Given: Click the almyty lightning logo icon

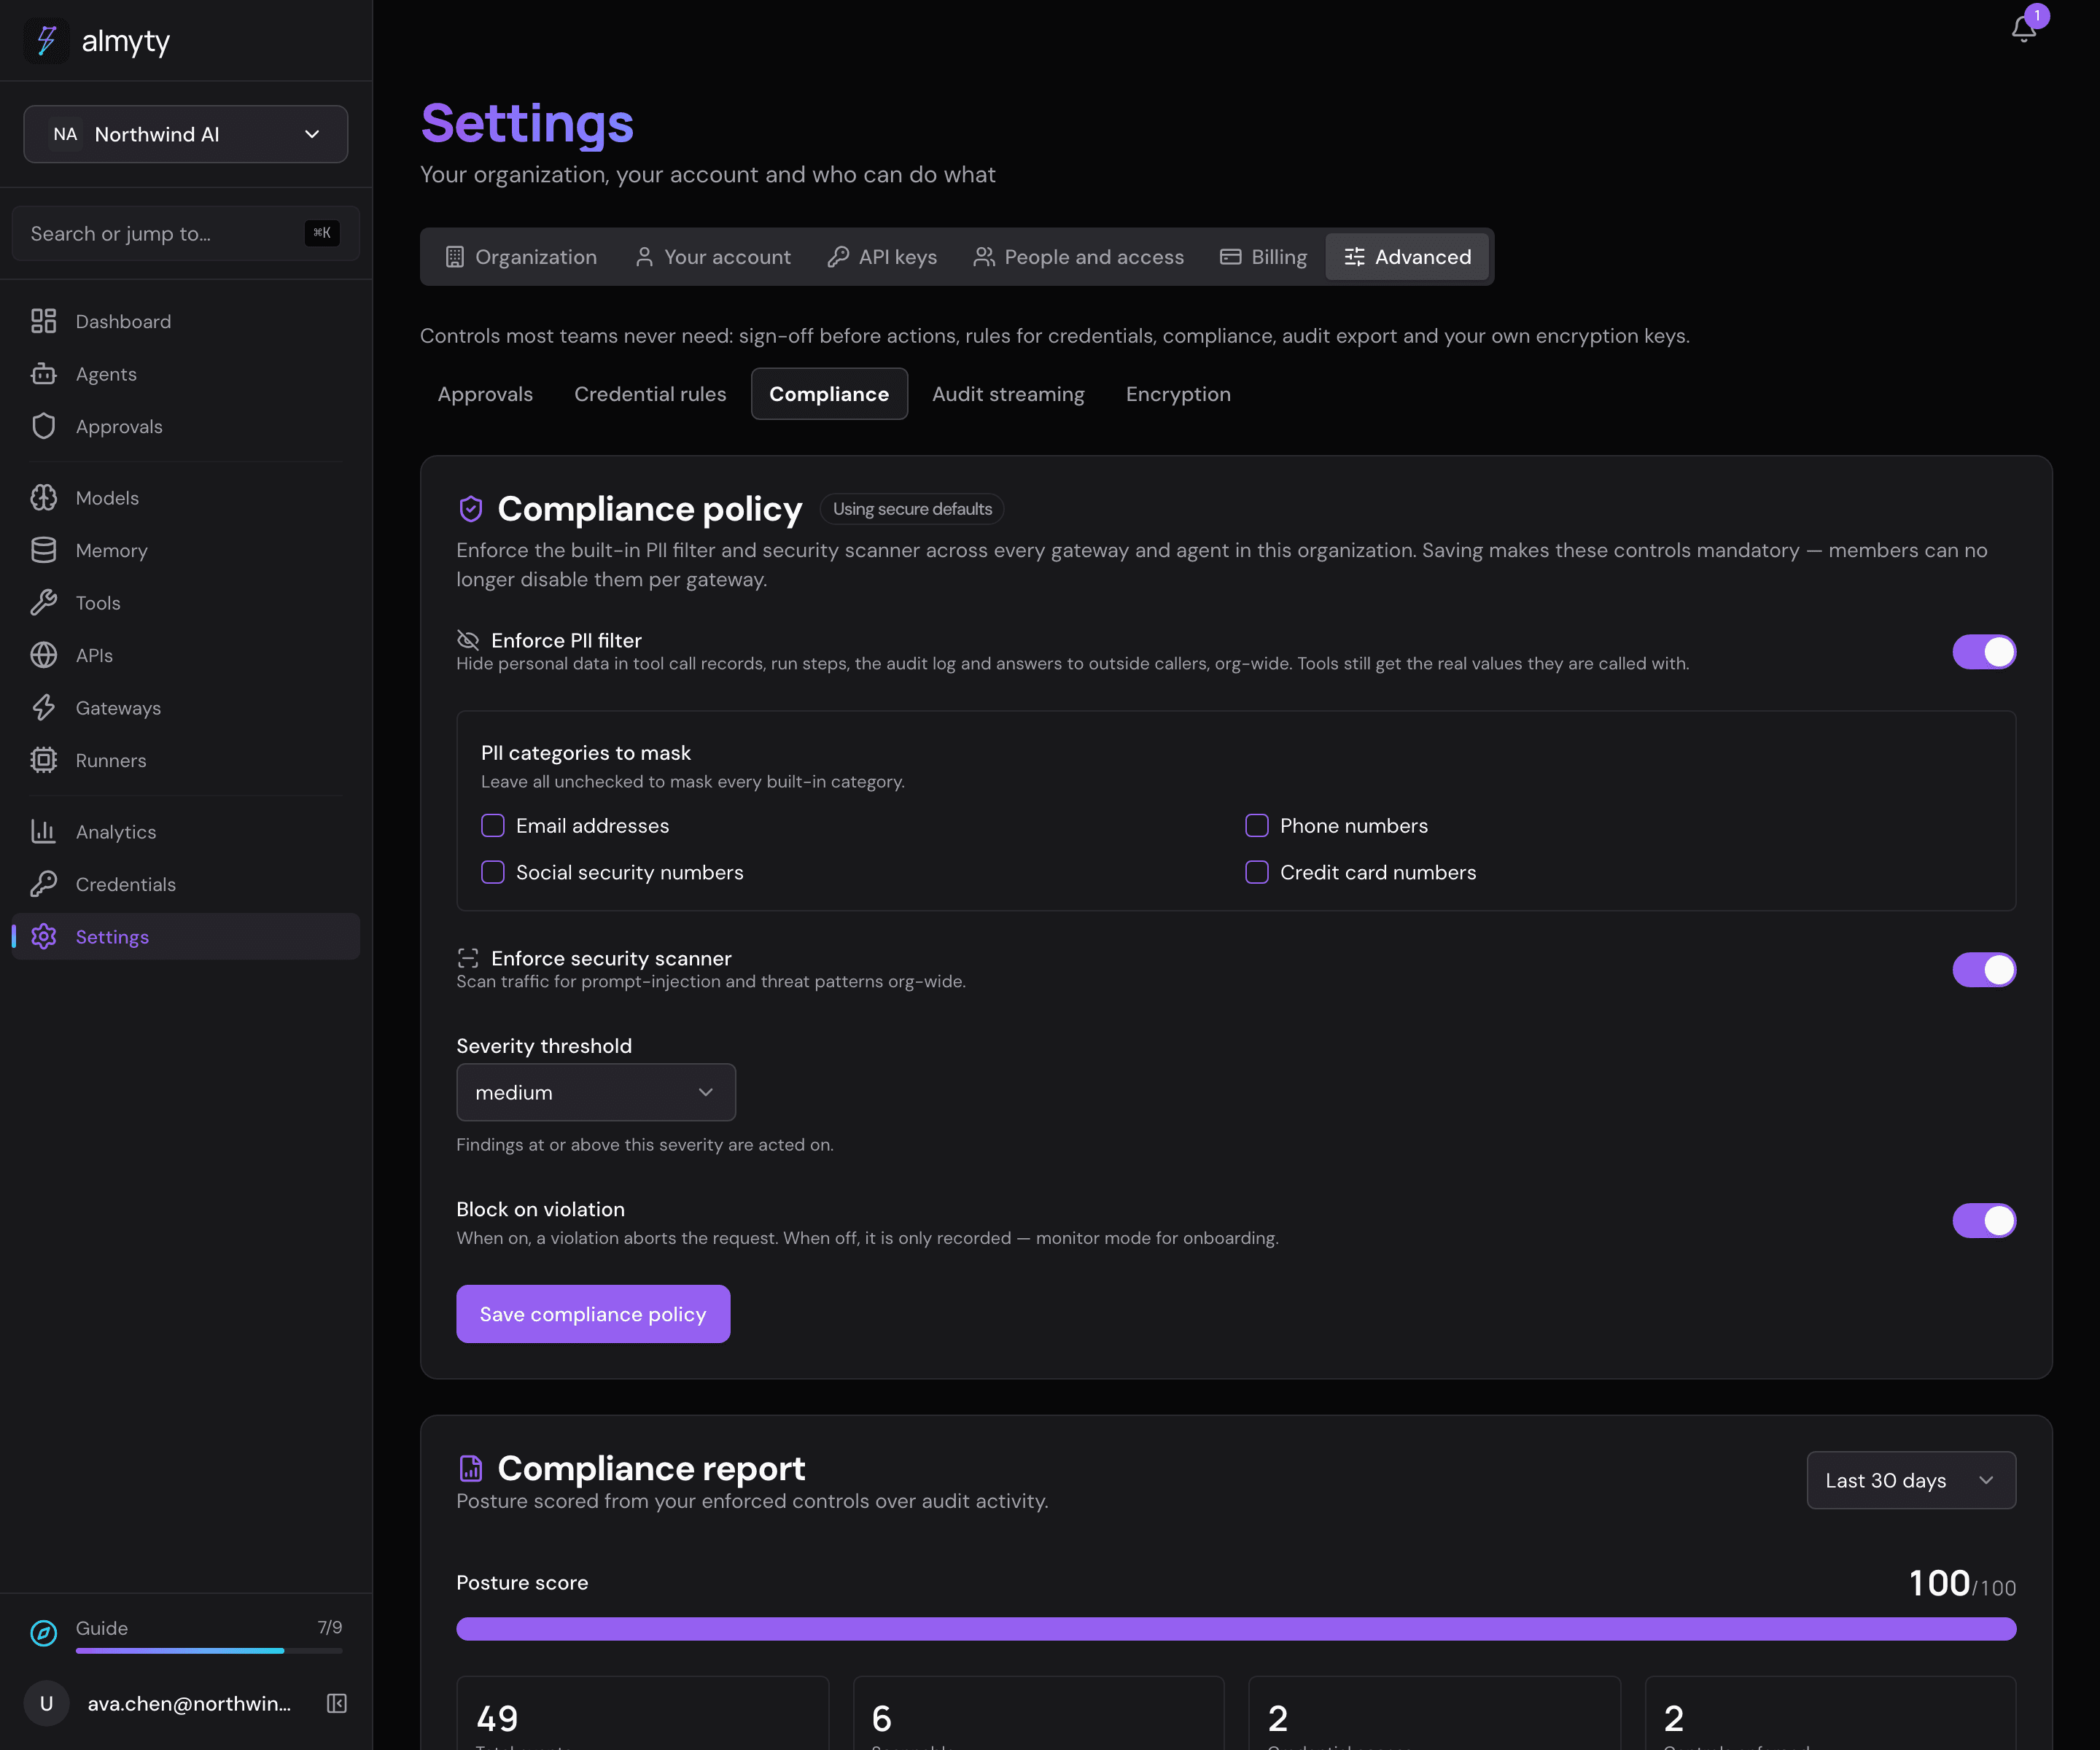Looking at the screenshot, I should pos(46,41).
